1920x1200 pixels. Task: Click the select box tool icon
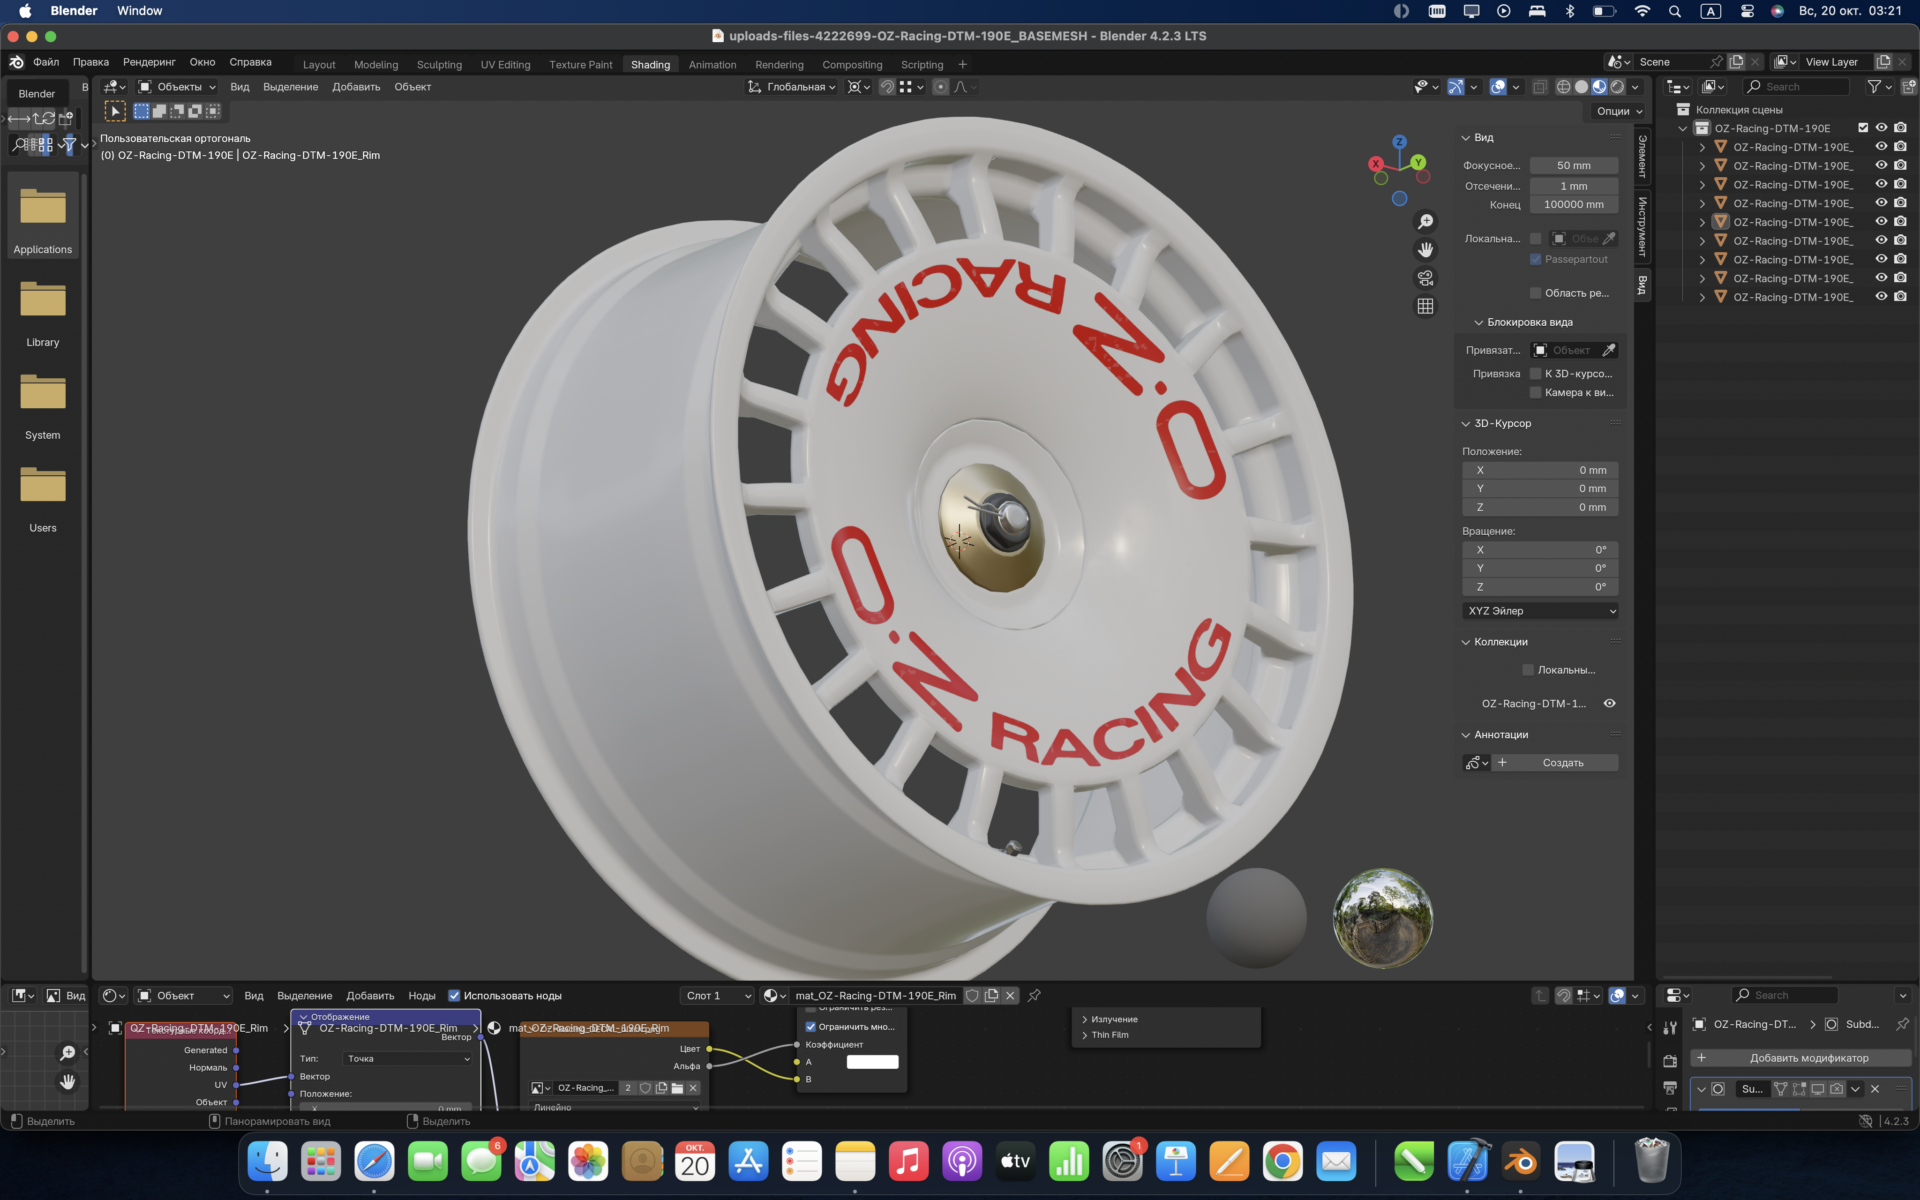tap(115, 111)
